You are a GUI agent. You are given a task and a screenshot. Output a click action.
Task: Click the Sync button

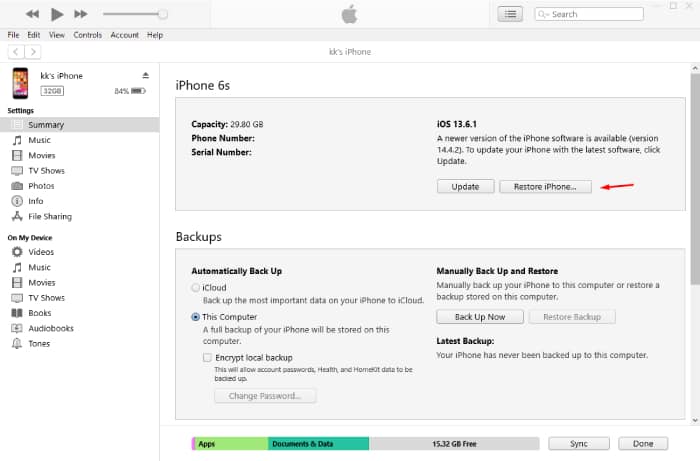pos(579,444)
